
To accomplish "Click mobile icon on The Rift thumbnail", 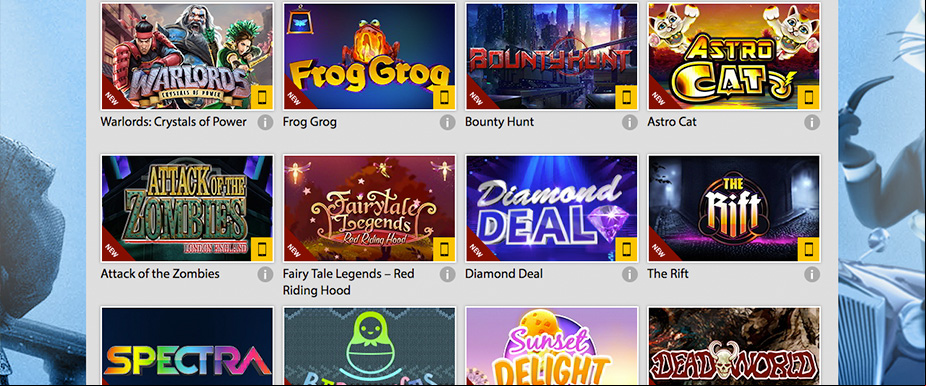I will [809, 250].
